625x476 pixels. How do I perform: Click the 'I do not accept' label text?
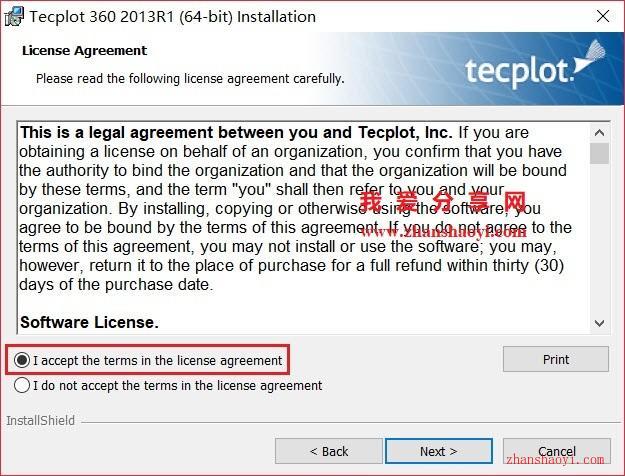click(x=178, y=386)
